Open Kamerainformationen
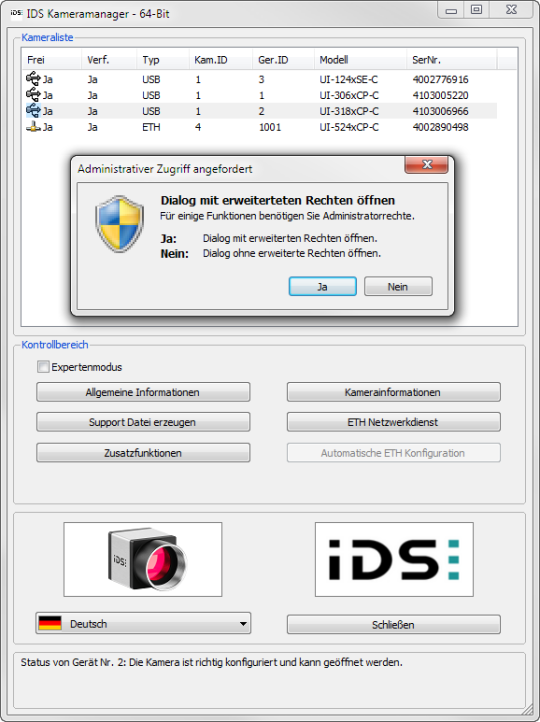The height and width of the screenshot is (722, 540). pos(394,392)
